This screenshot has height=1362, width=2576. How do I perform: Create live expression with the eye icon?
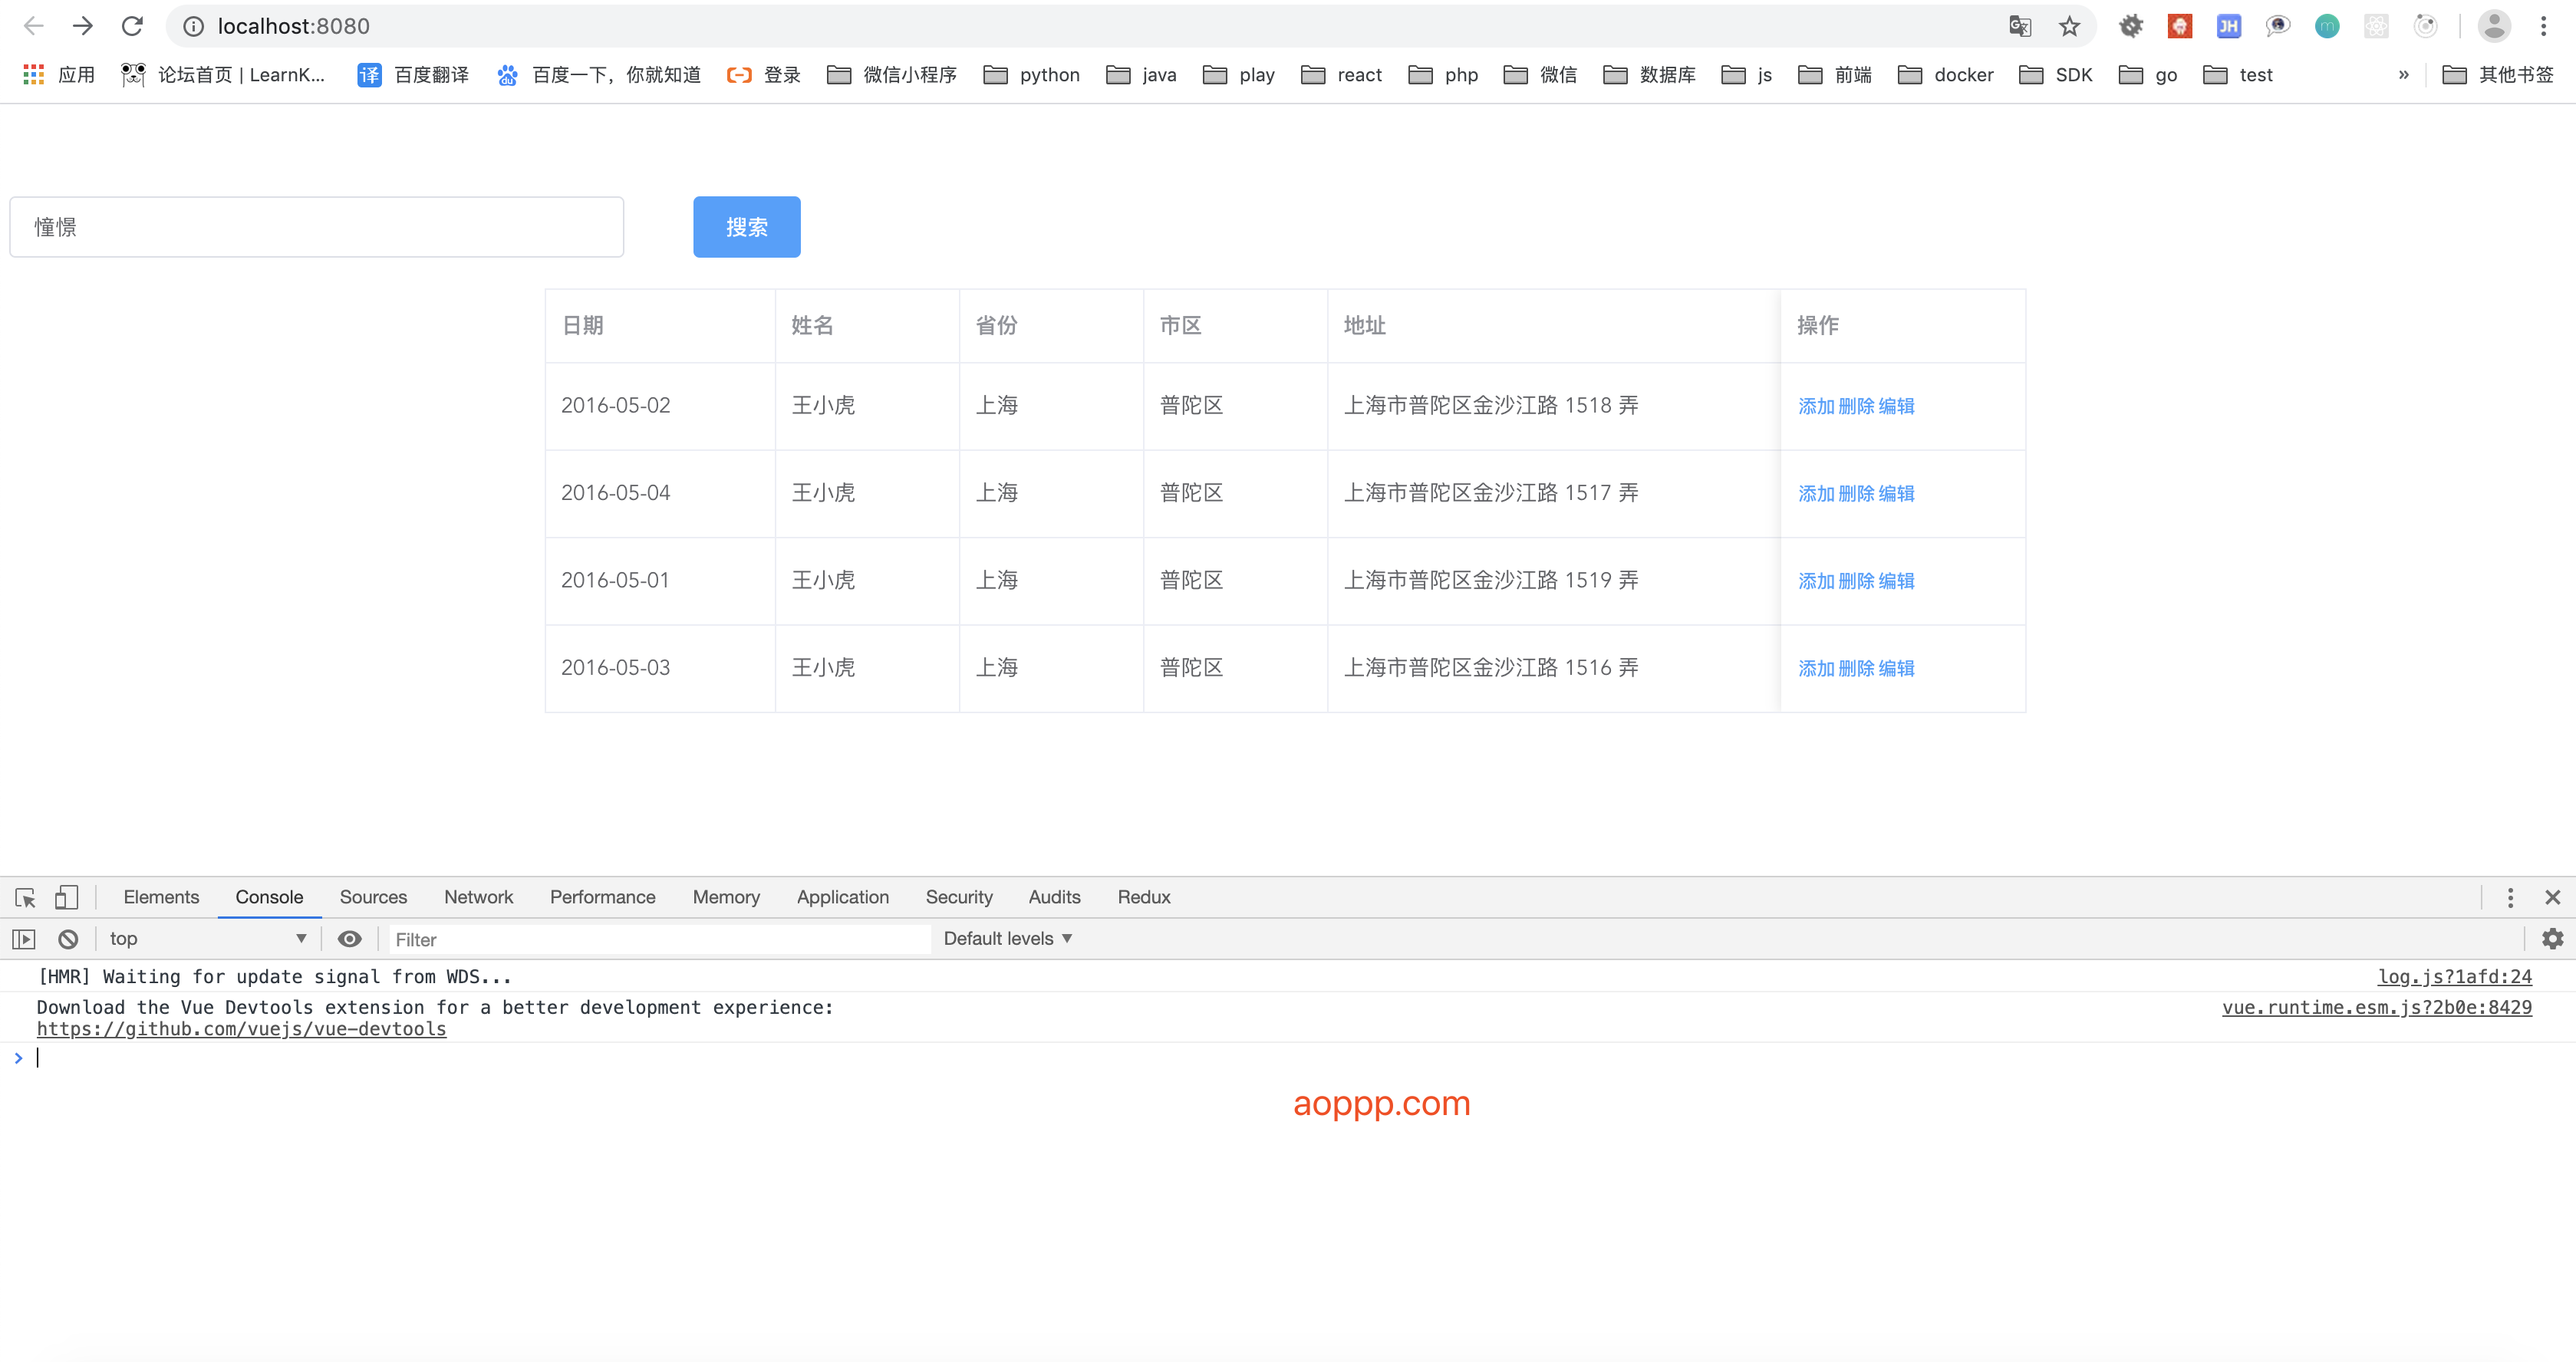click(349, 938)
